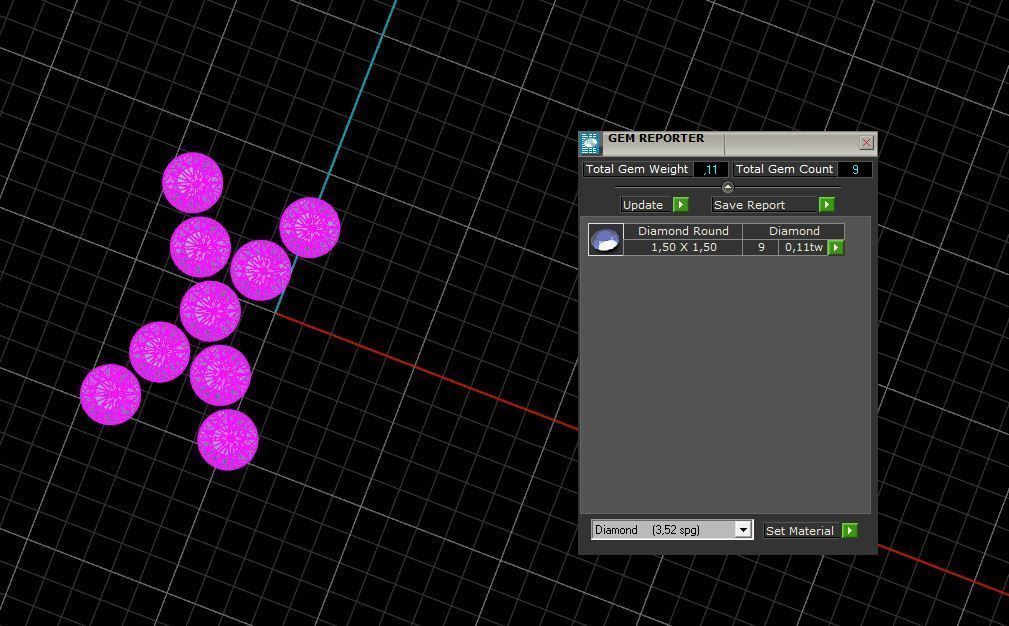Click the Save Report button label

(764, 205)
